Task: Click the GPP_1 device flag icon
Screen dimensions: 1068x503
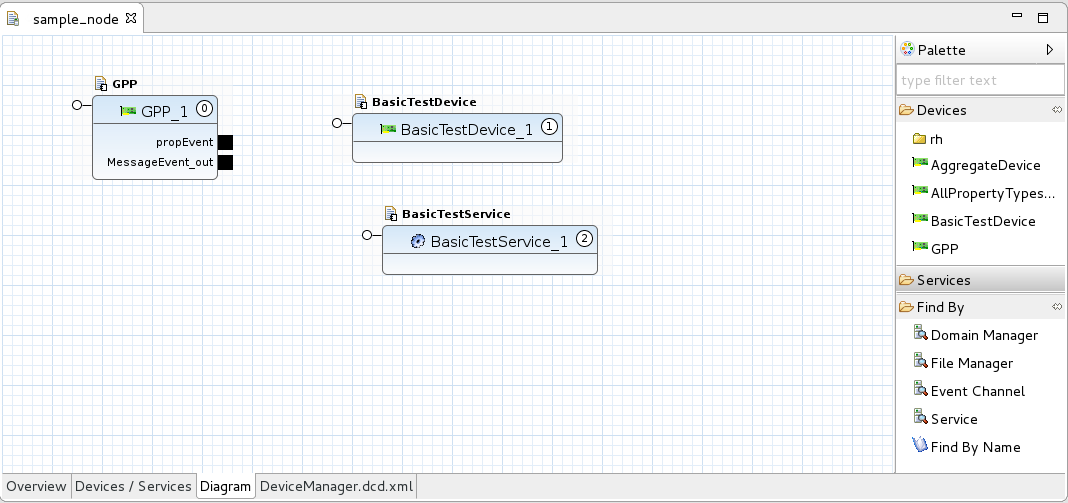Action: tap(128, 111)
